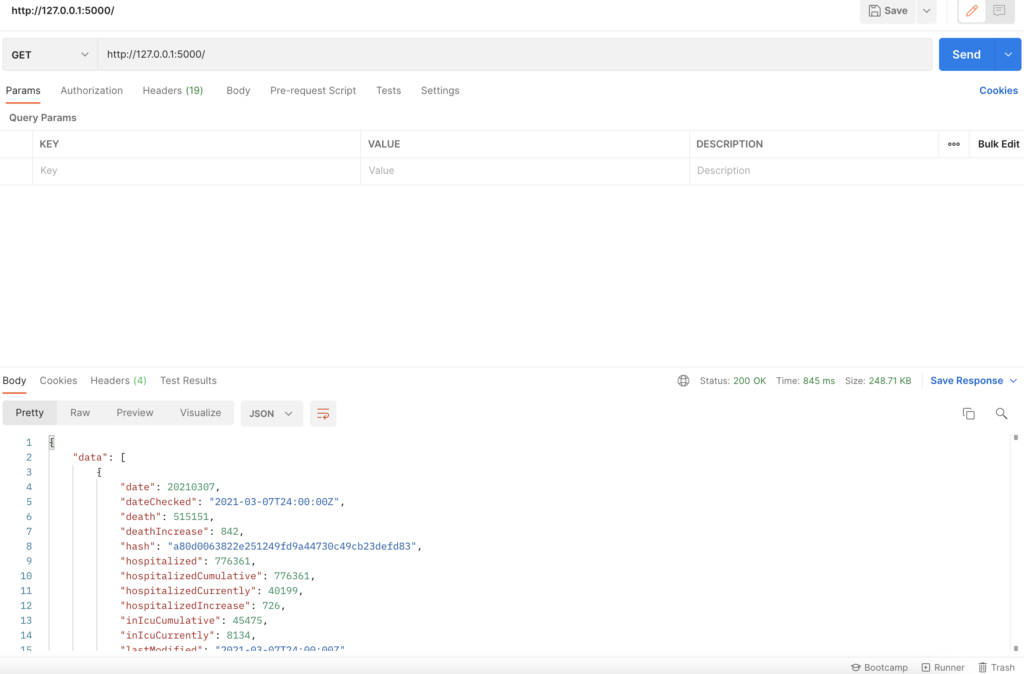This screenshot has height=674, width=1024.
Task: Expand the JSON format dropdown
Action: (272, 413)
